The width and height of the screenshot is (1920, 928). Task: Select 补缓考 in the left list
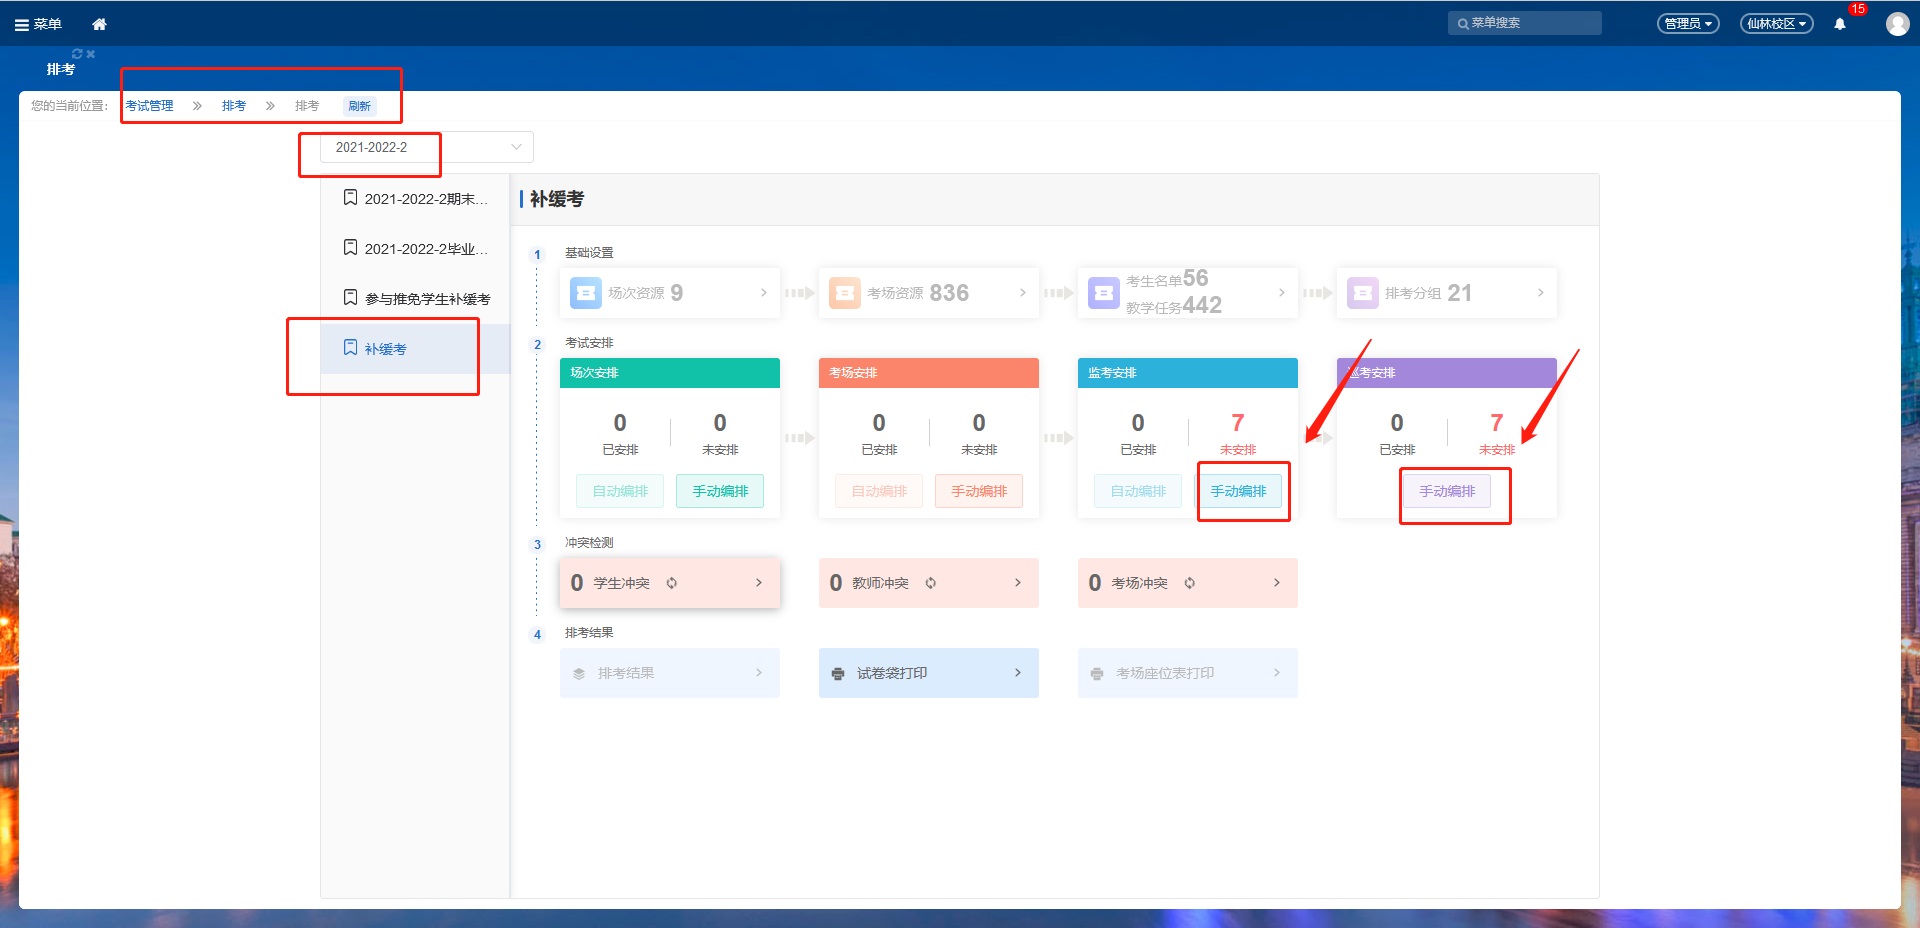(385, 349)
